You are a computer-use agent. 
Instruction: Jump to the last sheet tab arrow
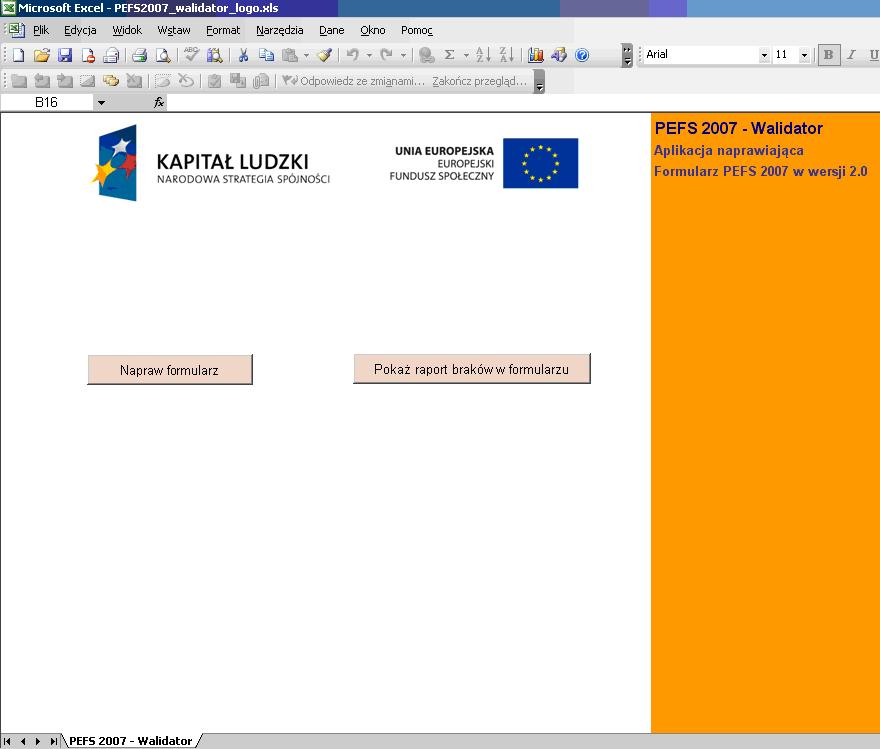pyautogui.click(x=53, y=741)
